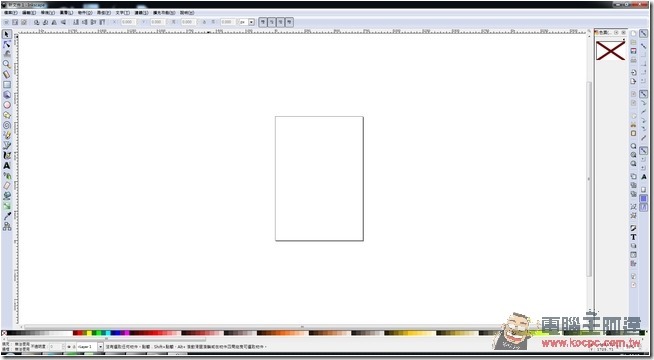Expand the Layer 1 layer dropdown
654x360 pixels.
[100, 347]
